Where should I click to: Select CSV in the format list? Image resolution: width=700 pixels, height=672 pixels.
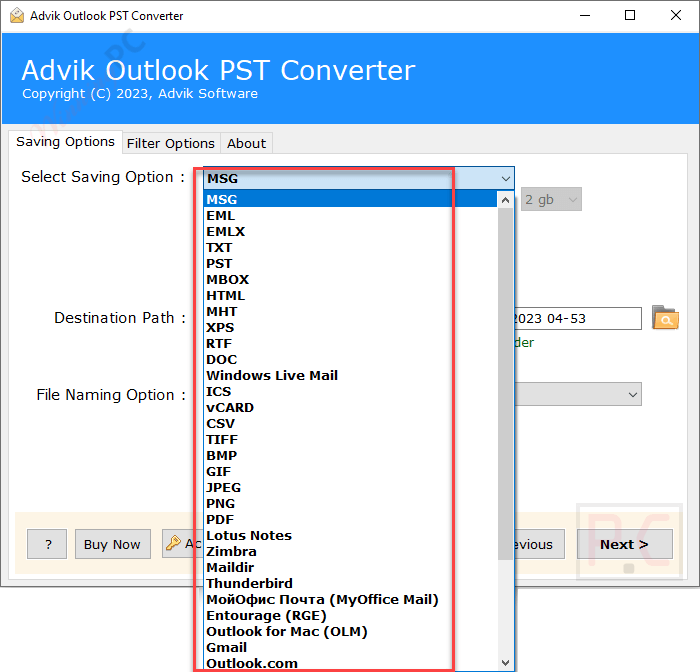[x=350, y=423]
